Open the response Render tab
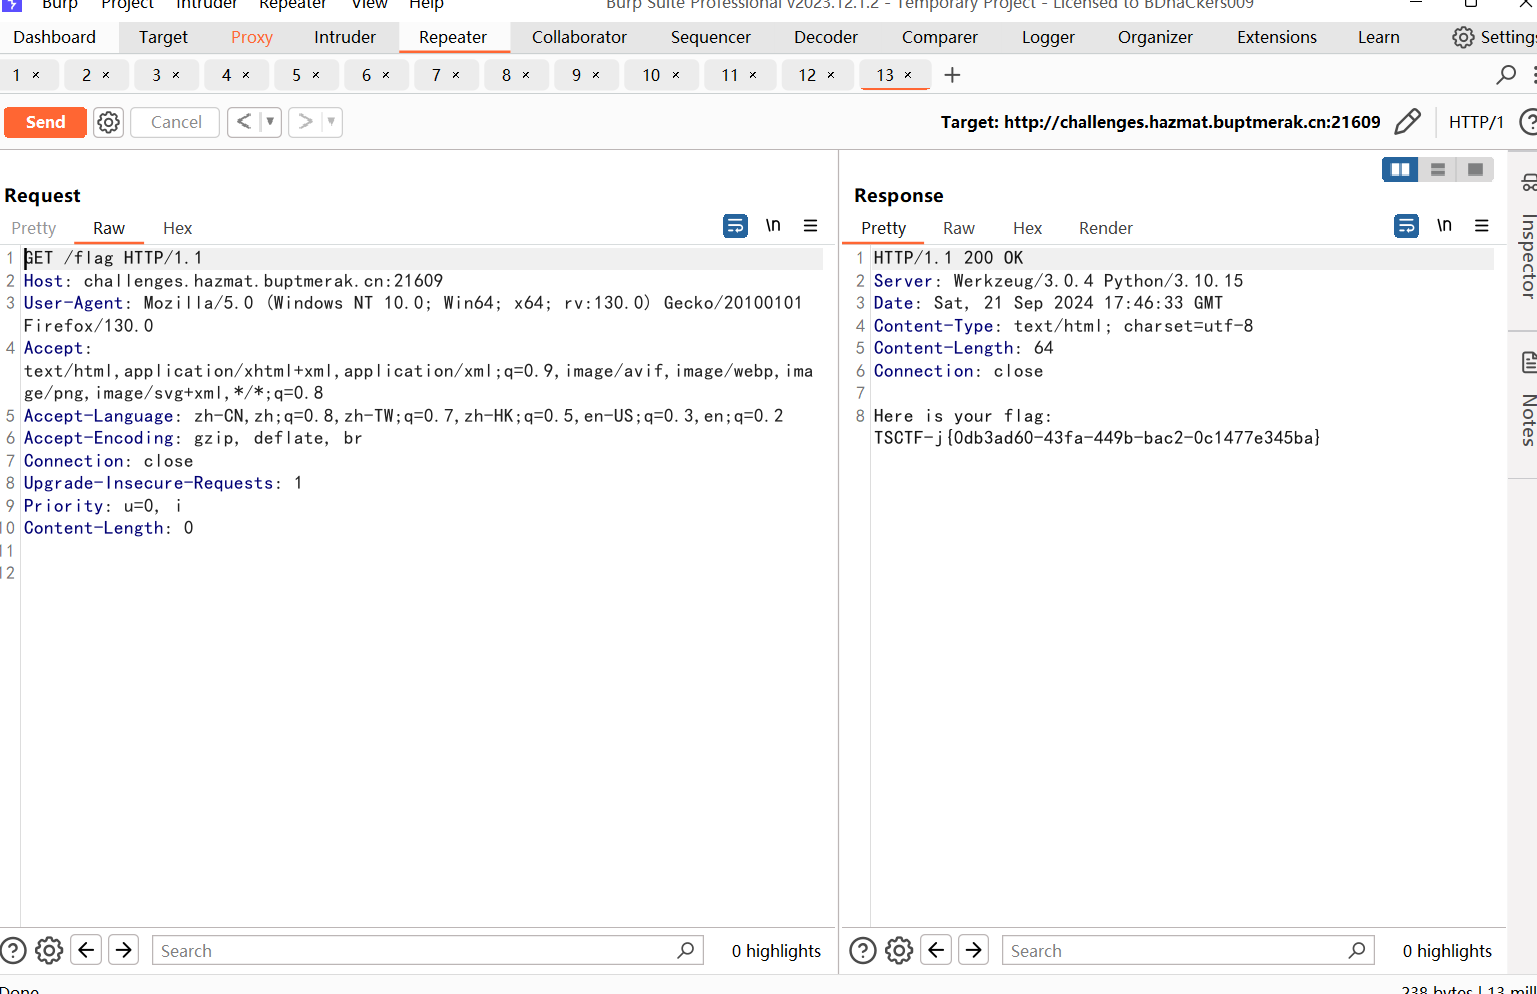The width and height of the screenshot is (1537, 994). coord(1105,228)
